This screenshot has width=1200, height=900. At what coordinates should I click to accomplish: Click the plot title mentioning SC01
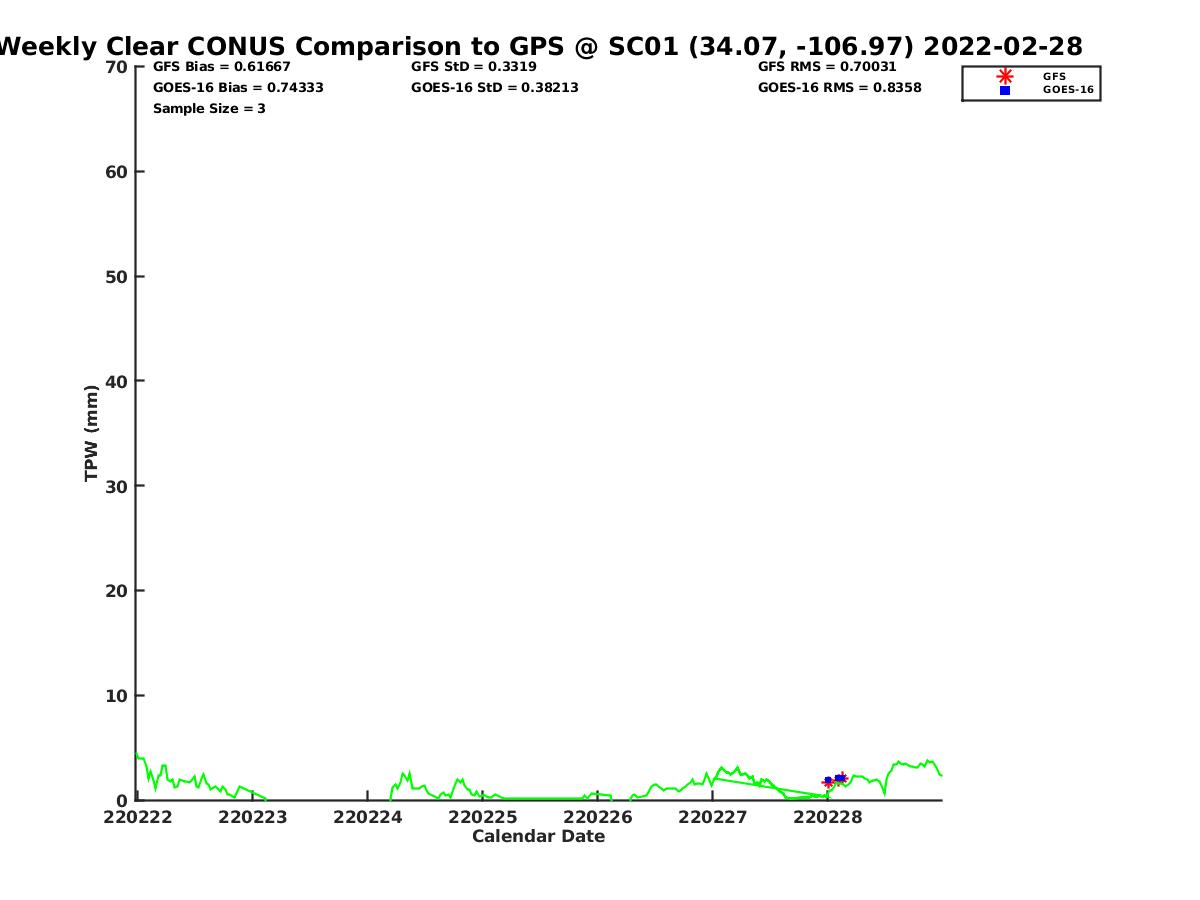[x=540, y=46]
